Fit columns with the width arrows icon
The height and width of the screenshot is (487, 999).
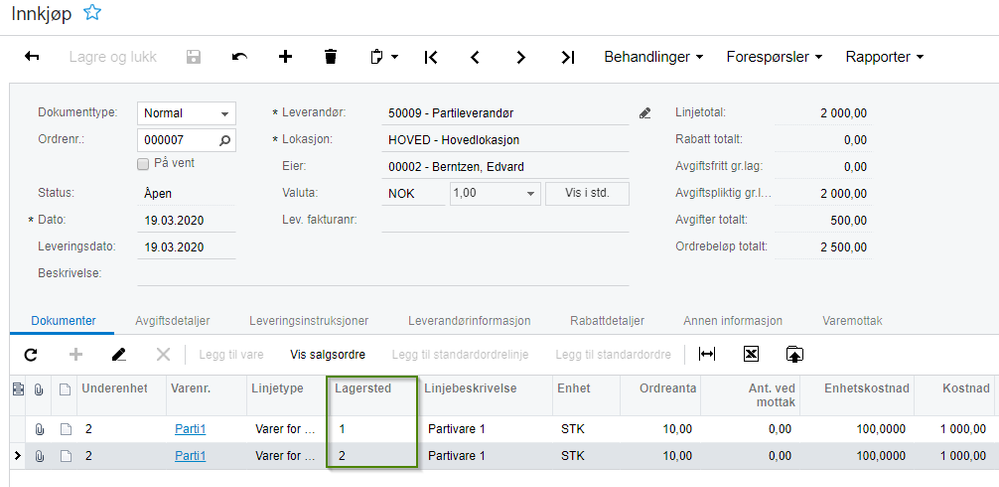click(x=707, y=354)
